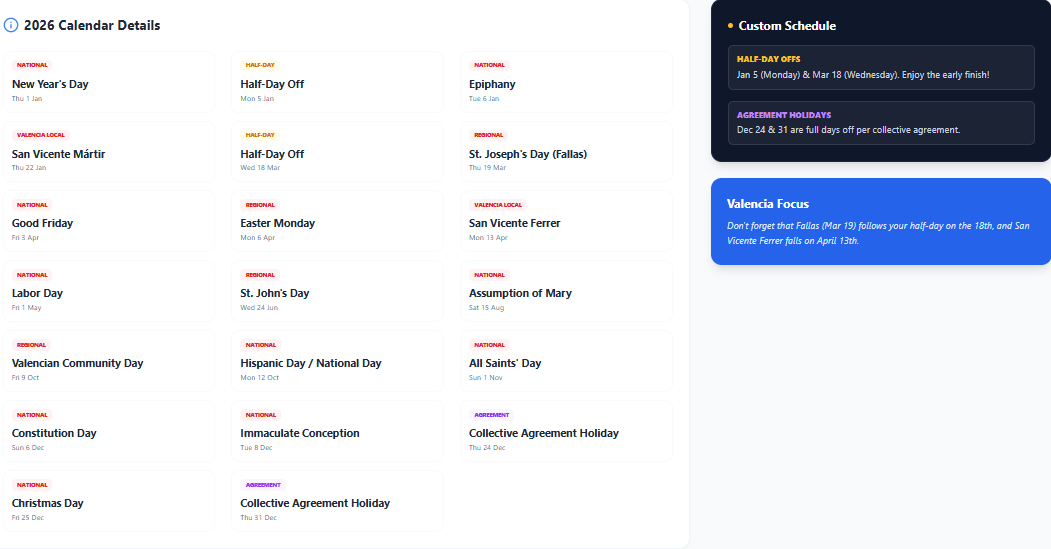Click St. Joseph's Day (Fallas) title

click(x=528, y=154)
